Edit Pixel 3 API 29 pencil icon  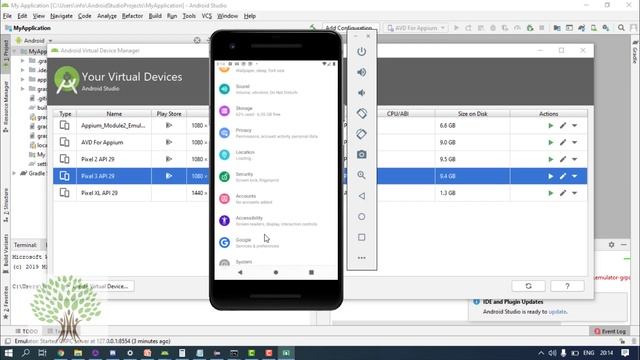click(x=563, y=176)
